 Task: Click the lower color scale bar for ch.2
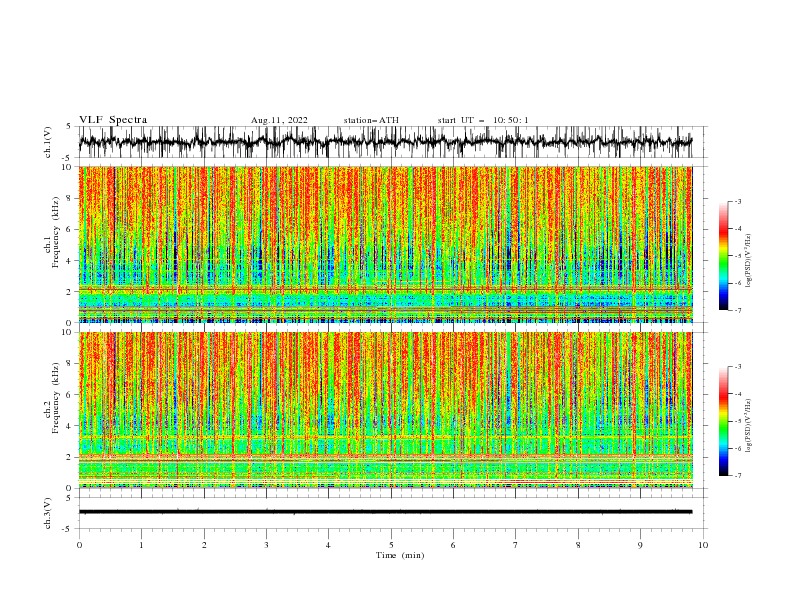(x=724, y=421)
